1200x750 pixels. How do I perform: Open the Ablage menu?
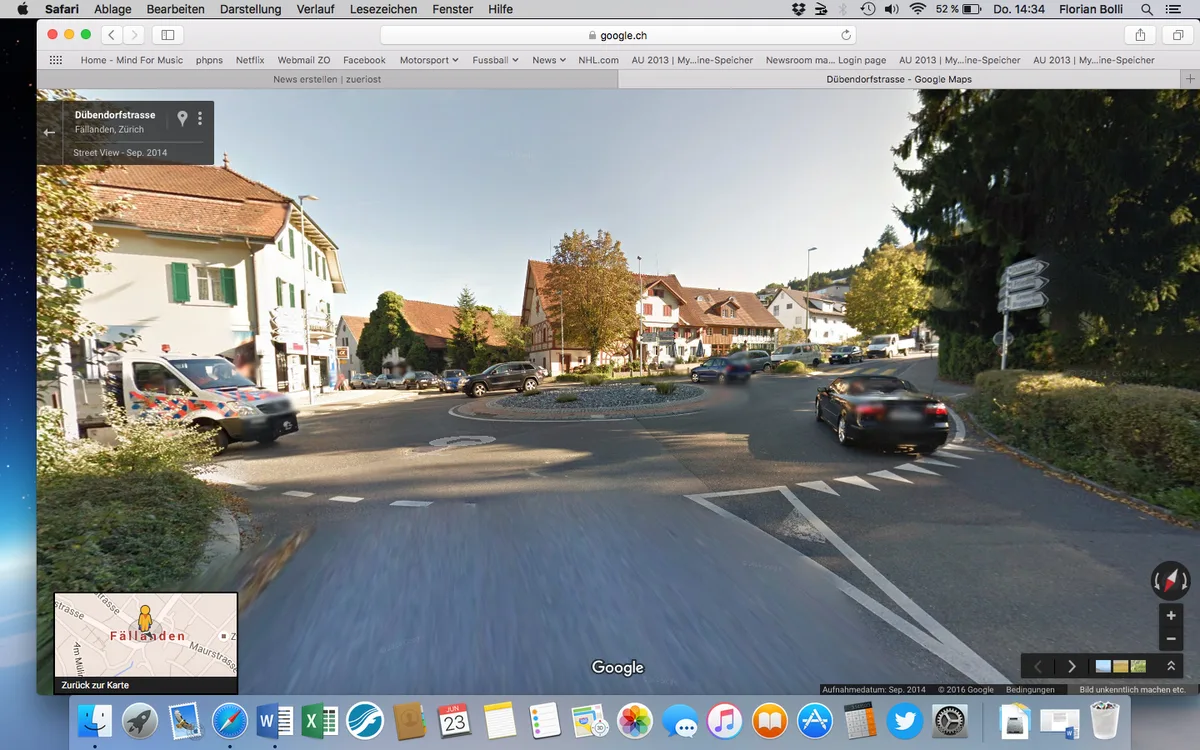click(112, 9)
